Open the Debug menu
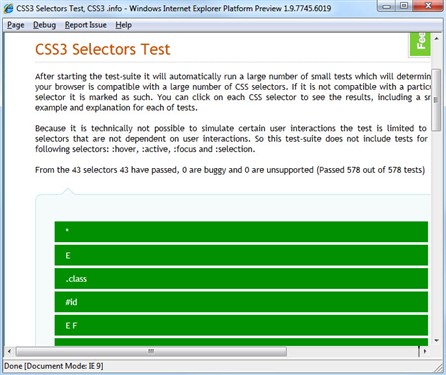The image size is (446, 375). [x=44, y=25]
